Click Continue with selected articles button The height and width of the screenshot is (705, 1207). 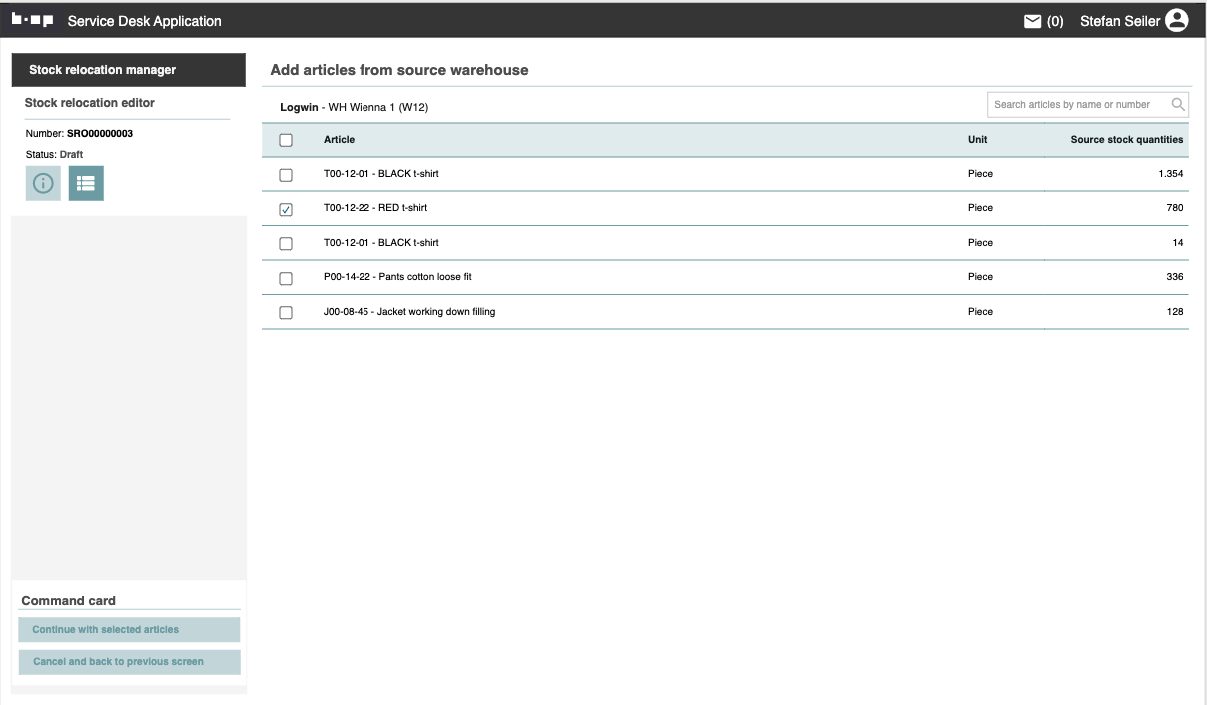(129, 630)
